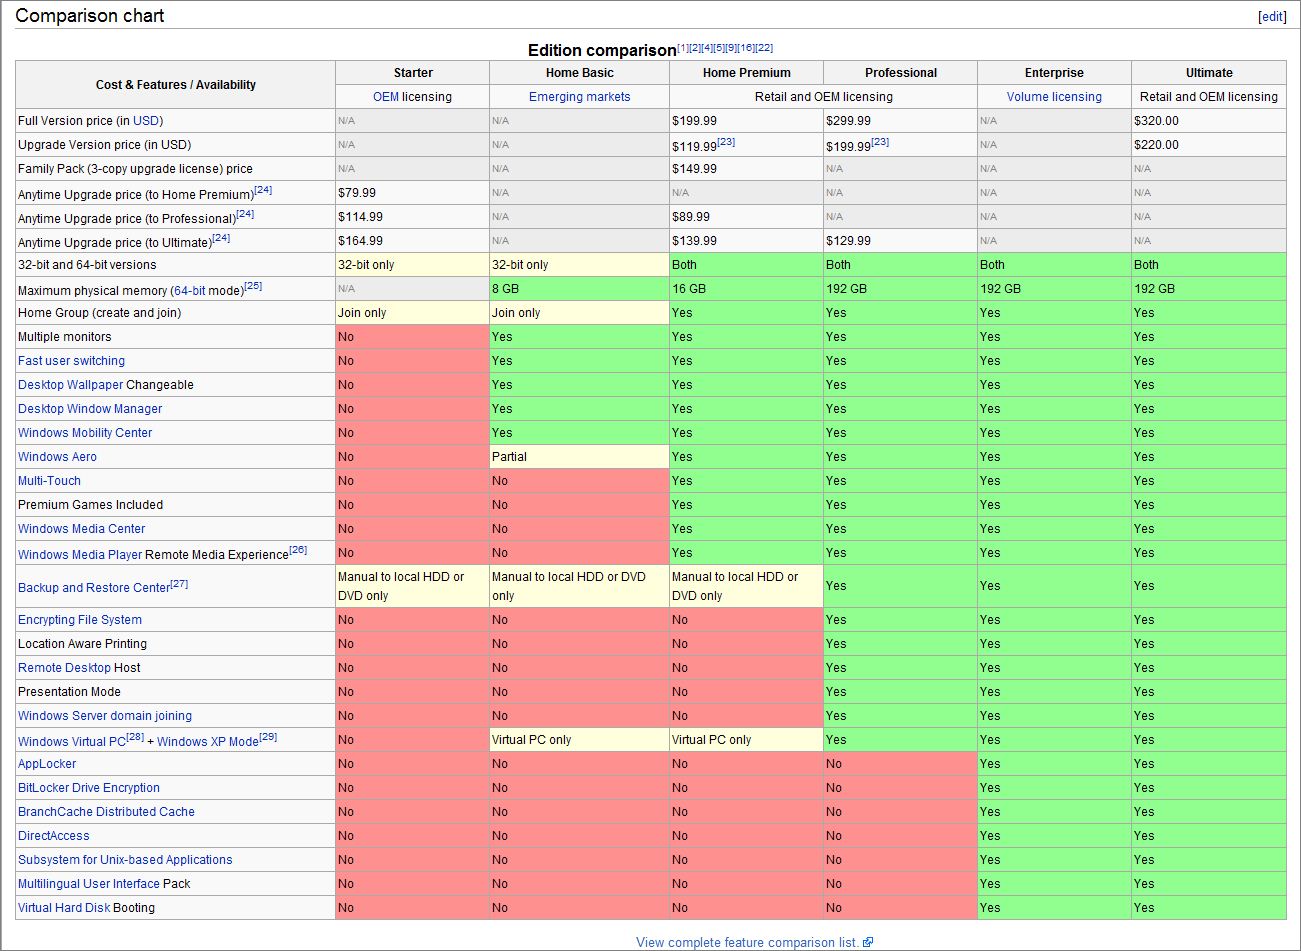This screenshot has width=1301, height=951.
Task: Open the BitLocker Drive Encryption link
Action: 89,788
